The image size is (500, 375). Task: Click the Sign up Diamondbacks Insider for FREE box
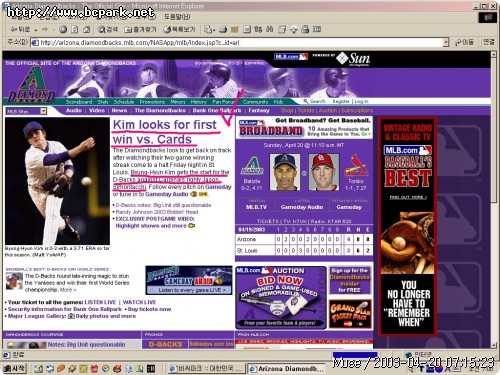(x=350, y=280)
